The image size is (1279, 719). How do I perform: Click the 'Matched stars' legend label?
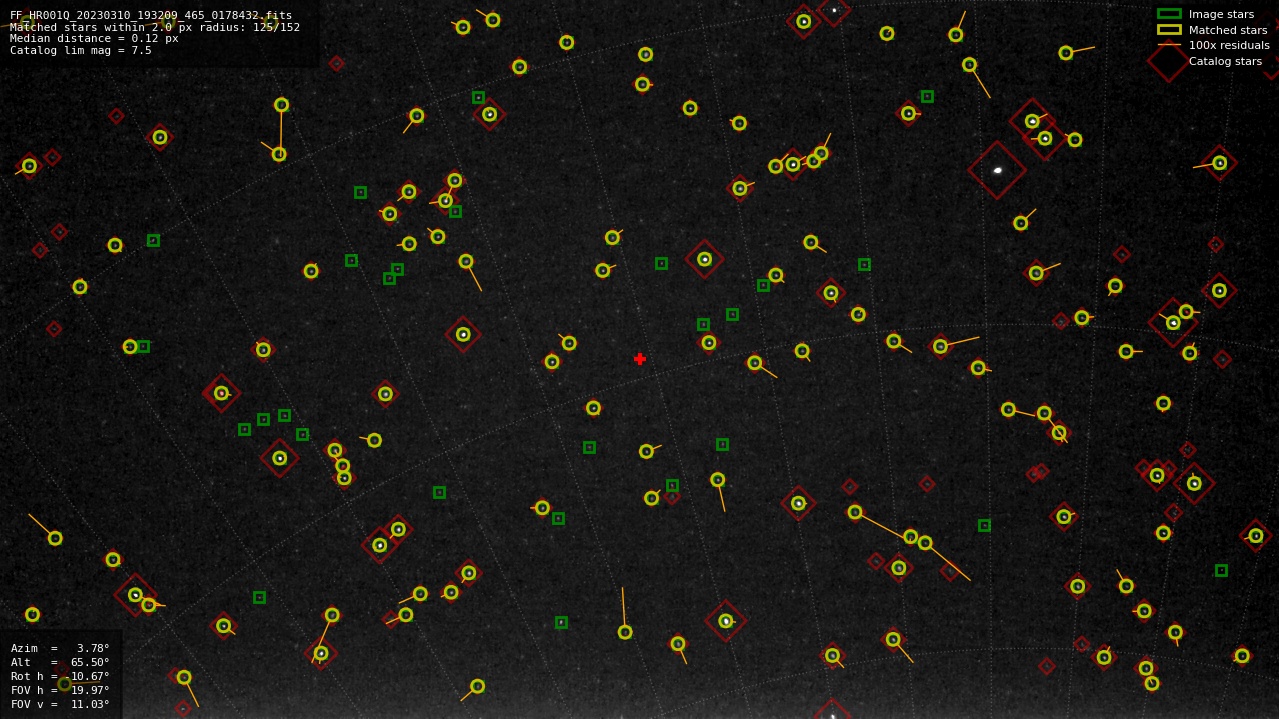(x=1228, y=30)
